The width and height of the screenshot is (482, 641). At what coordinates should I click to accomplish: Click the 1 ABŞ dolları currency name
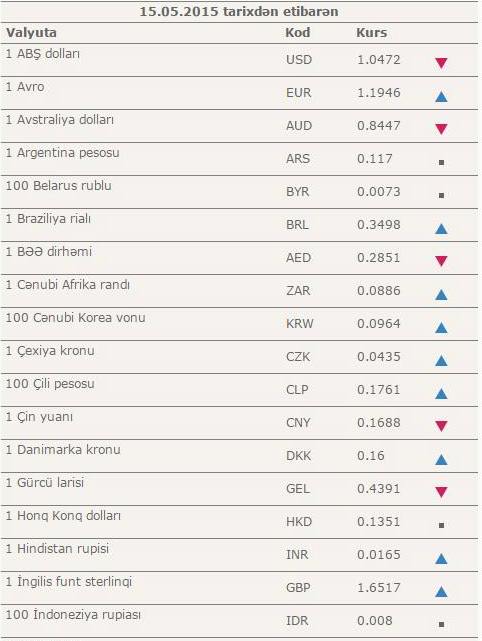click(43, 54)
